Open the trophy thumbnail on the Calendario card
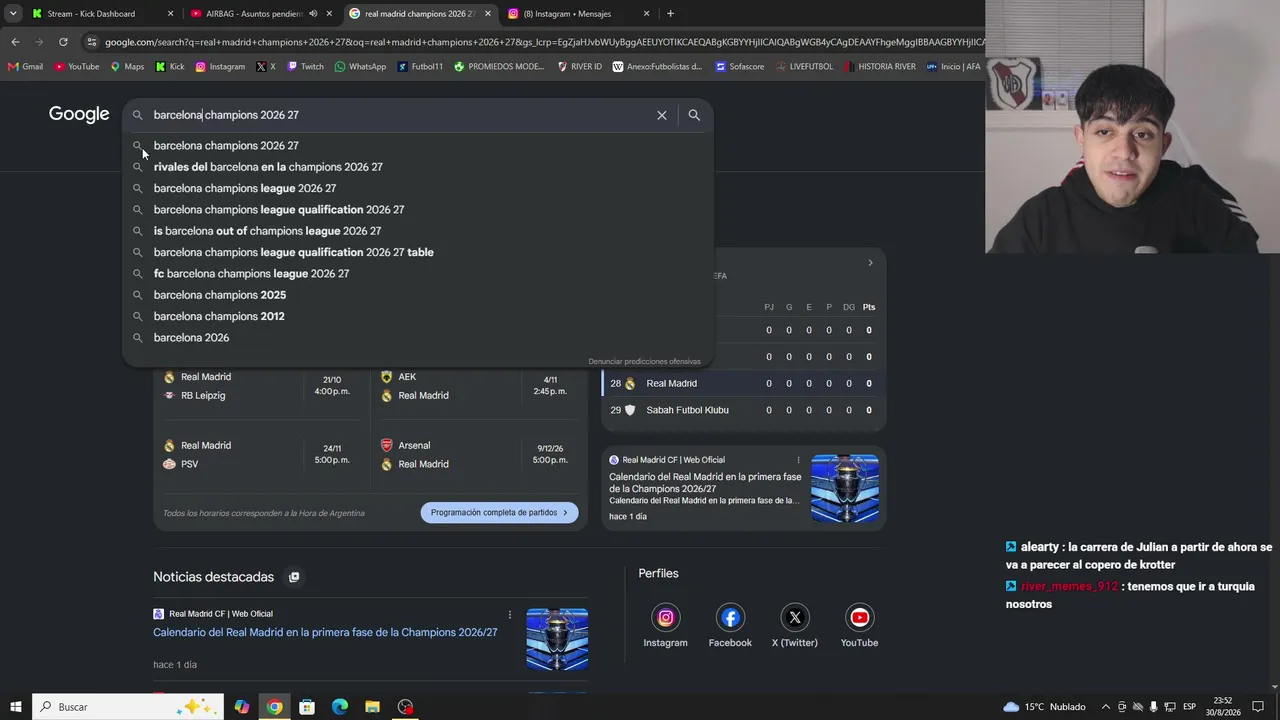Screen dimensions: 1280x720 click(845, 489)
